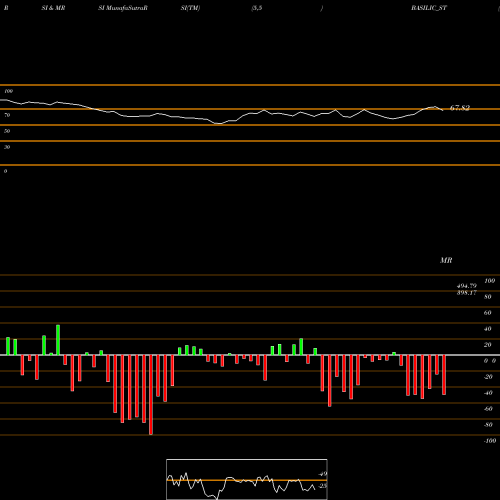This screenshot has width=500, height=500.
Task: Click the '(5,5' parameter text
Action: click(257, 8)
